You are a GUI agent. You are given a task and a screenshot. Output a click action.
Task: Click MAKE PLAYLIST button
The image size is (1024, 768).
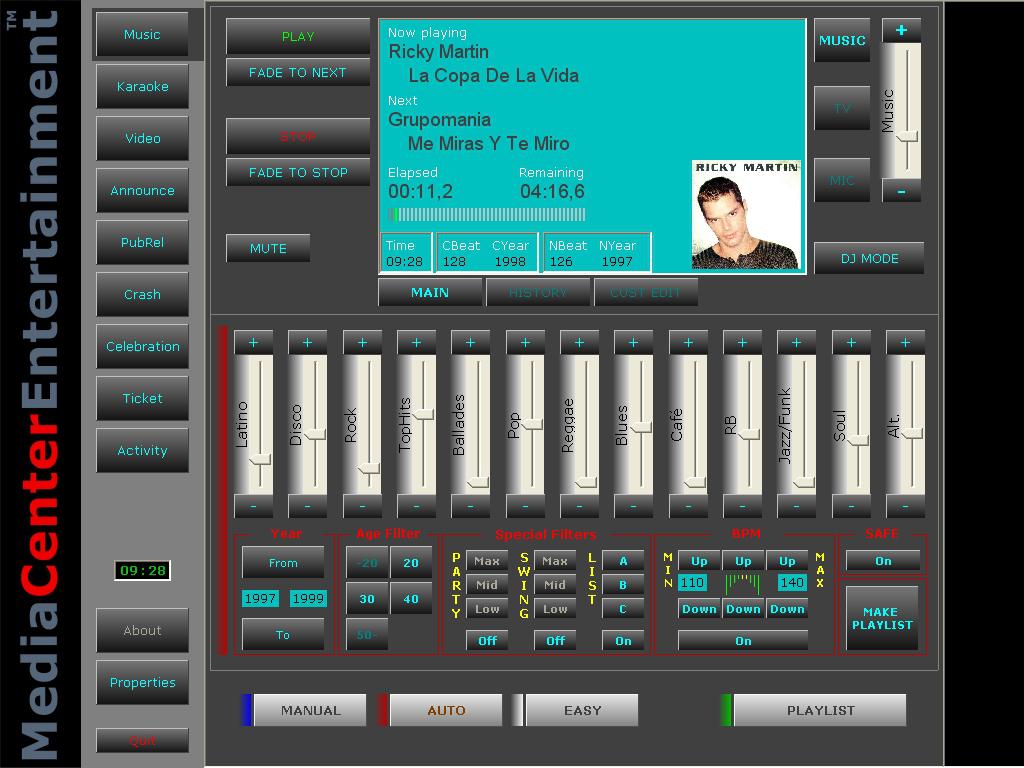[x=881, y=618]
